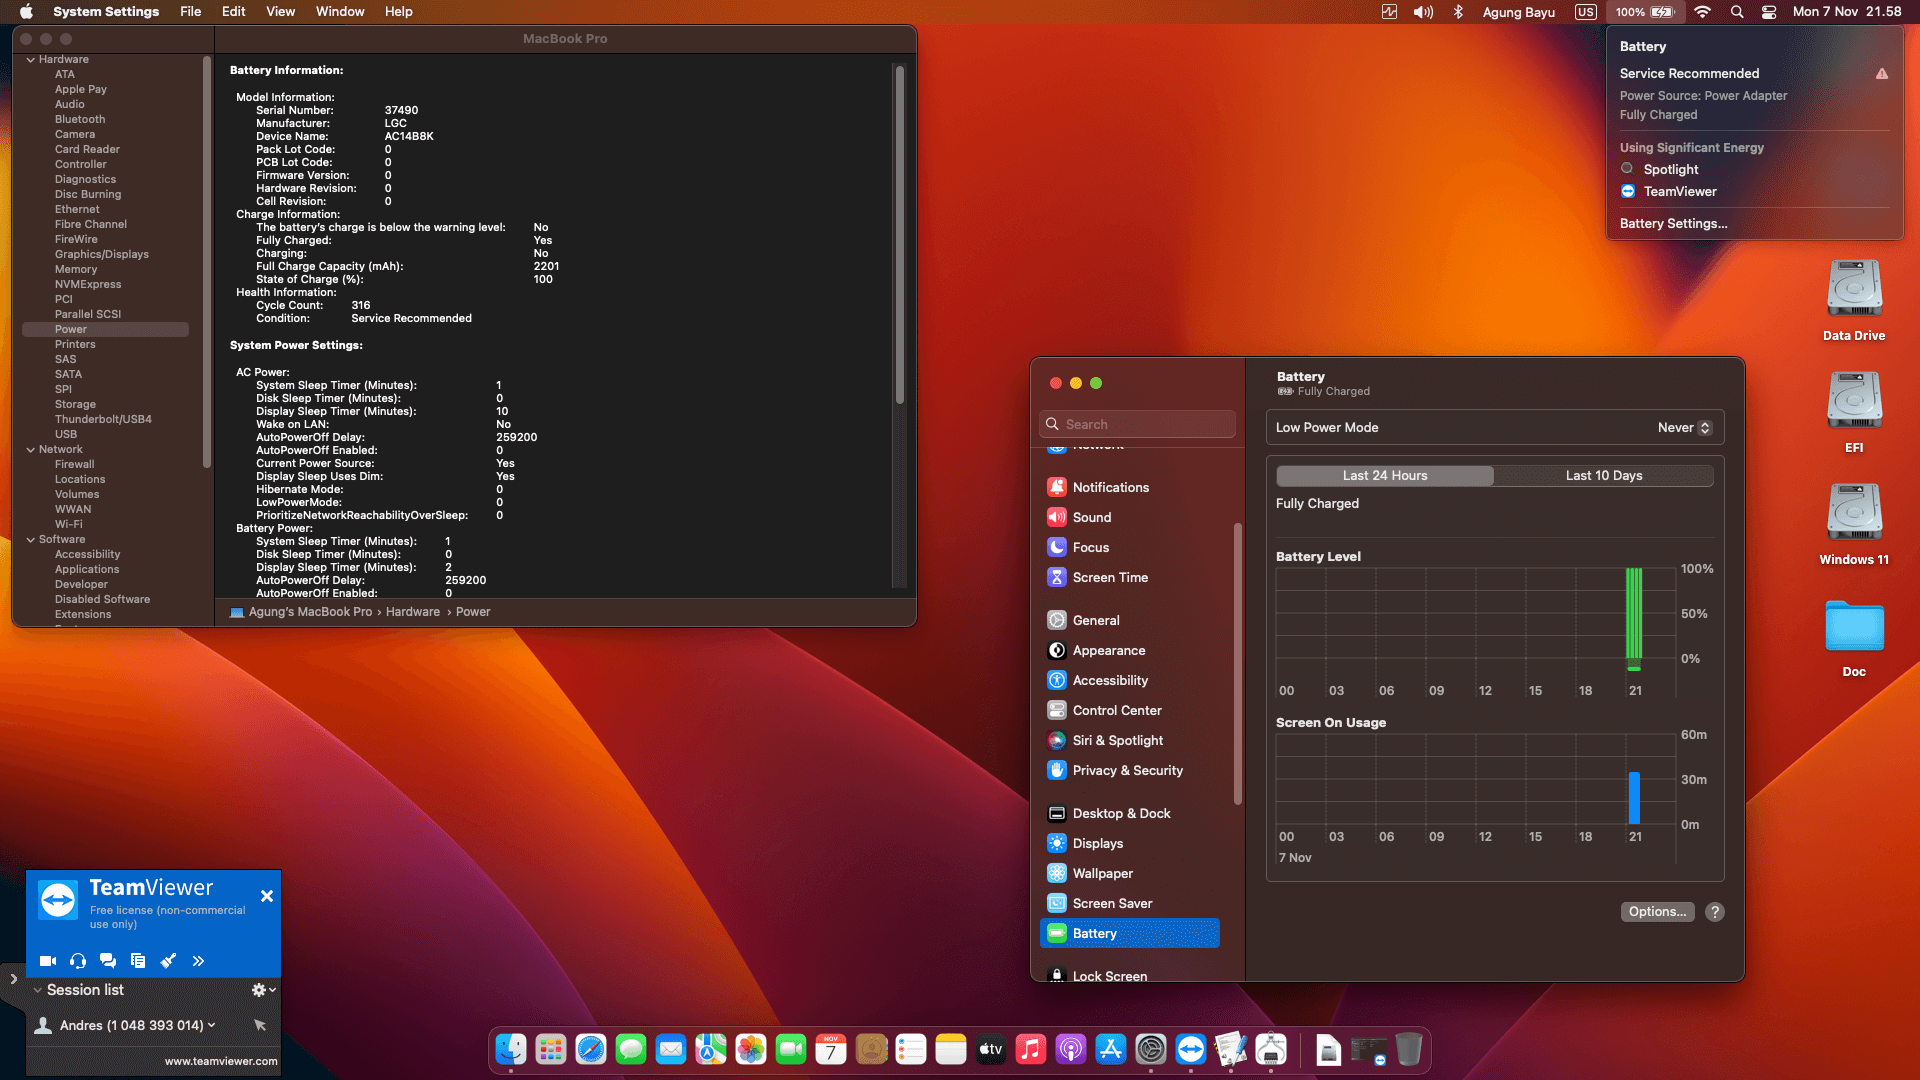Screen dimensions: 1920x1080
Task: Open Displays settings in sidebar
Action: pyautogui.click(x=1130, y=843)
